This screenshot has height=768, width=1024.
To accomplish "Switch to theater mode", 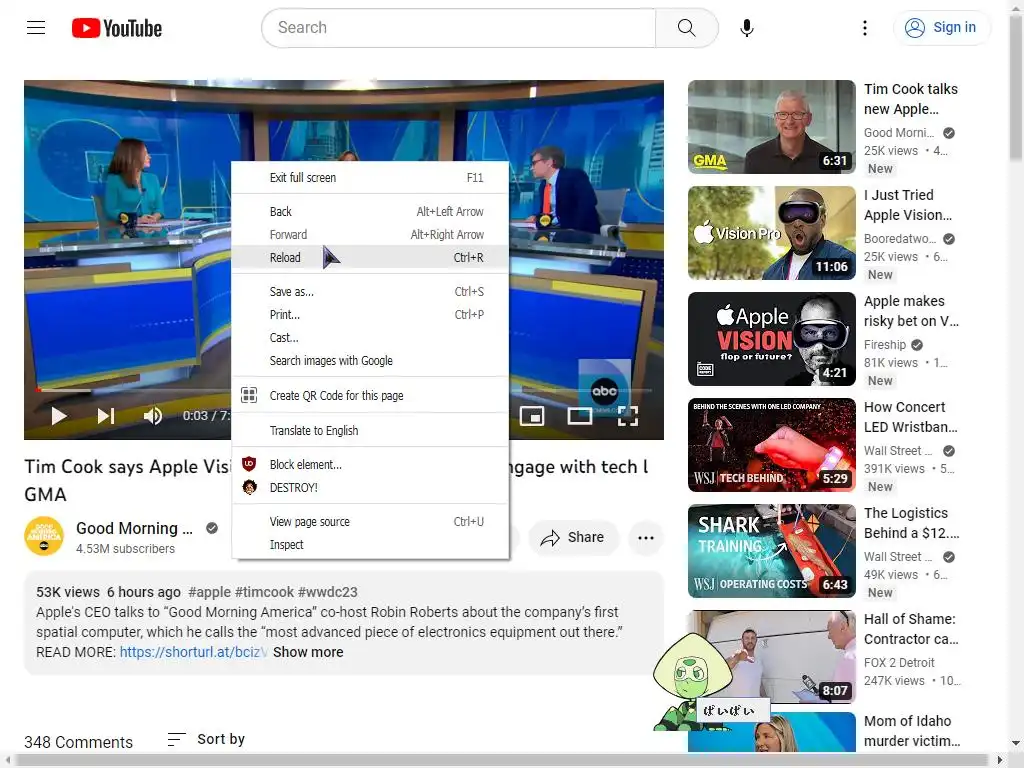I will point(580,416).
